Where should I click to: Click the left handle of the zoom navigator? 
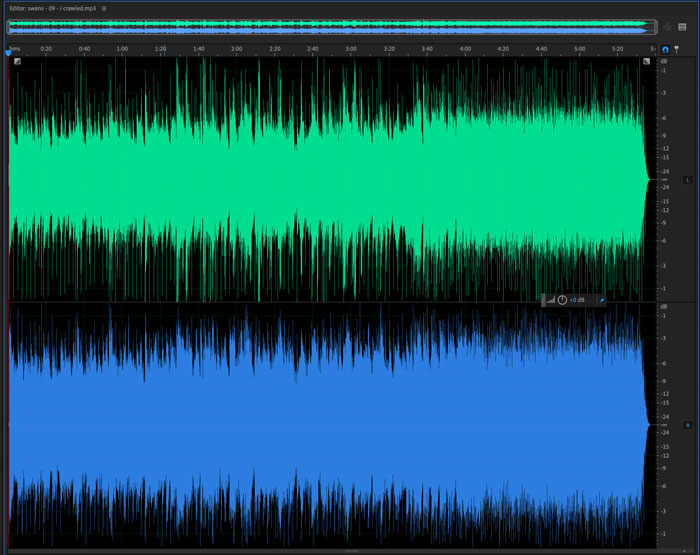click(x=8, y=27)
